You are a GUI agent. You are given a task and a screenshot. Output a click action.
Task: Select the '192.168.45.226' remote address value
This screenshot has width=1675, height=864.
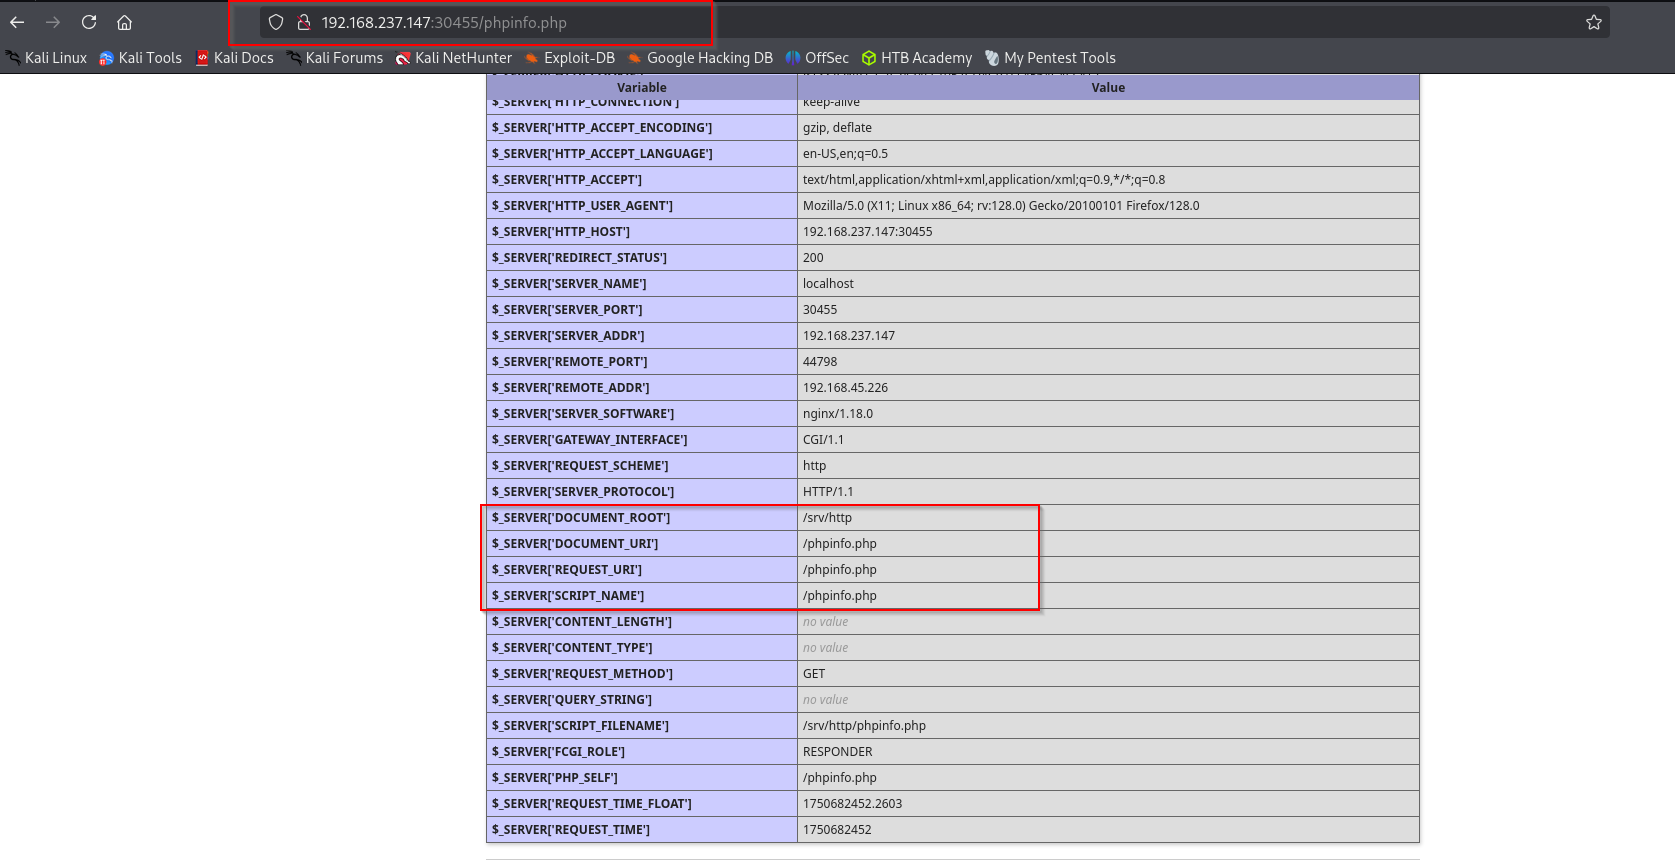coord(845,388)
